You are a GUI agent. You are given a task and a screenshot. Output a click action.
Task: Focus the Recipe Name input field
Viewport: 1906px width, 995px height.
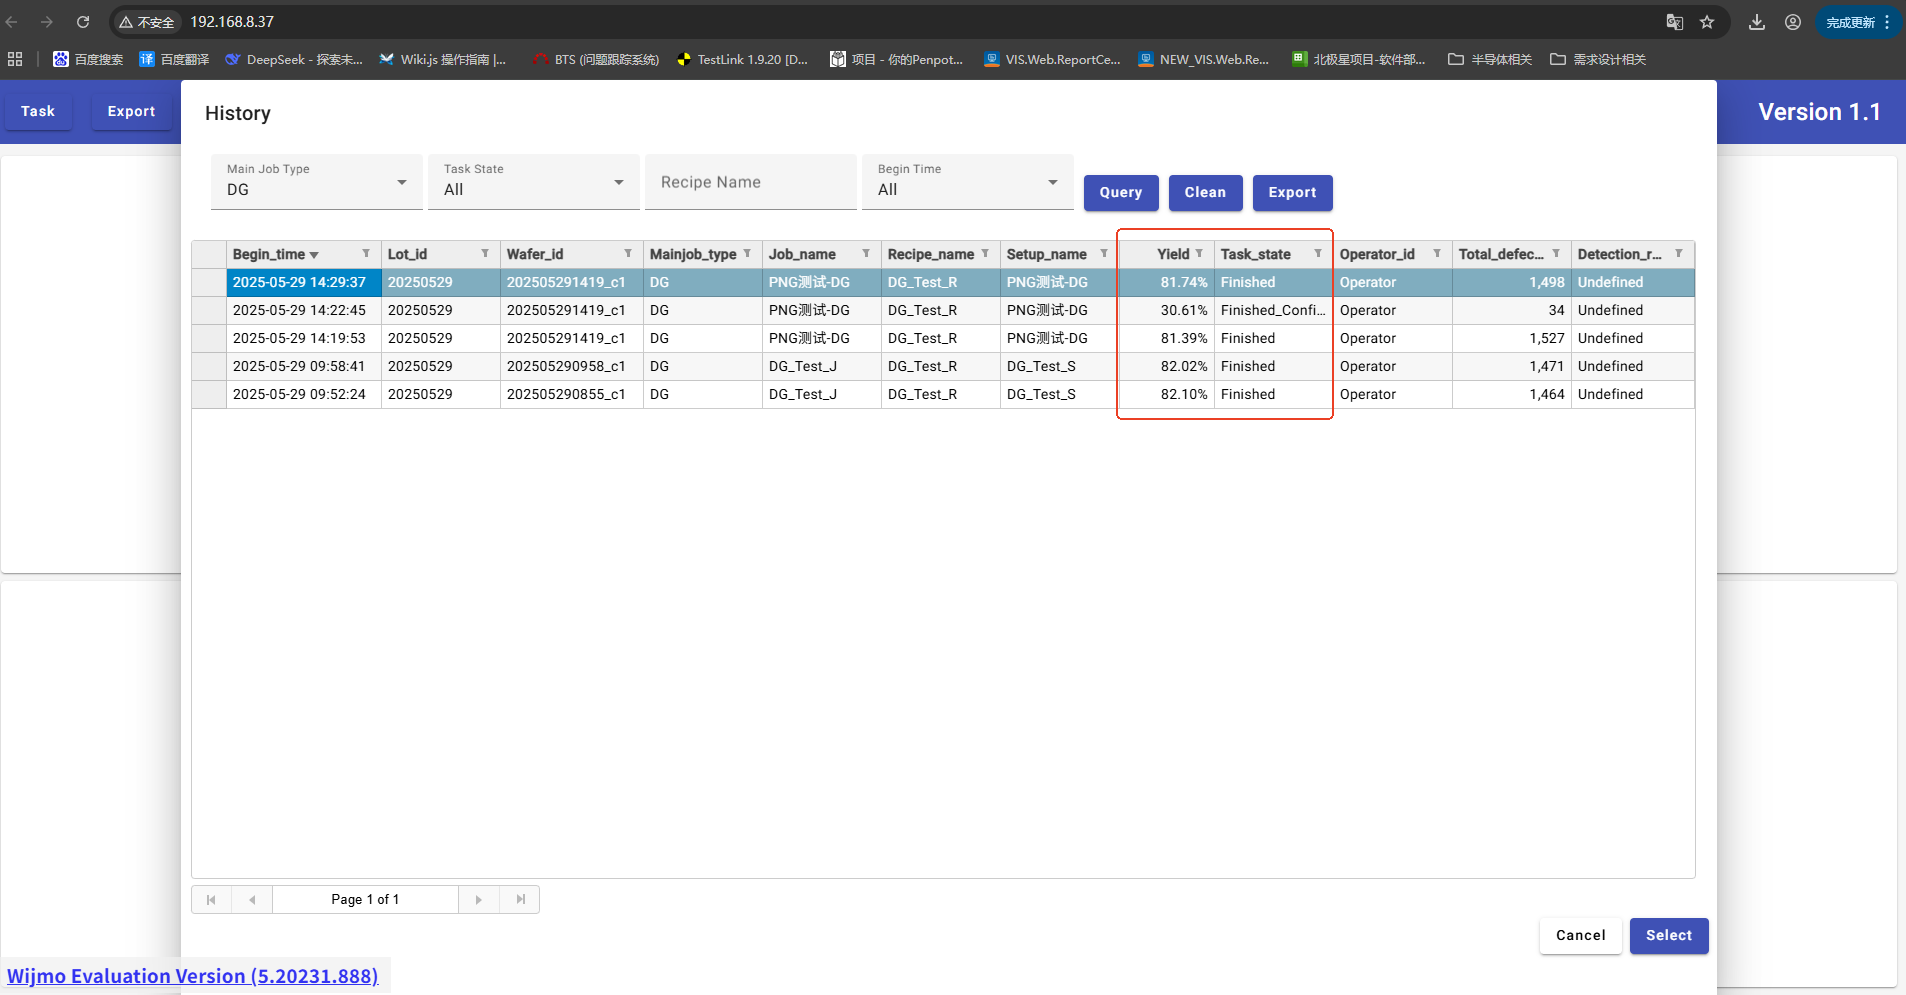(x=751, y=182)
